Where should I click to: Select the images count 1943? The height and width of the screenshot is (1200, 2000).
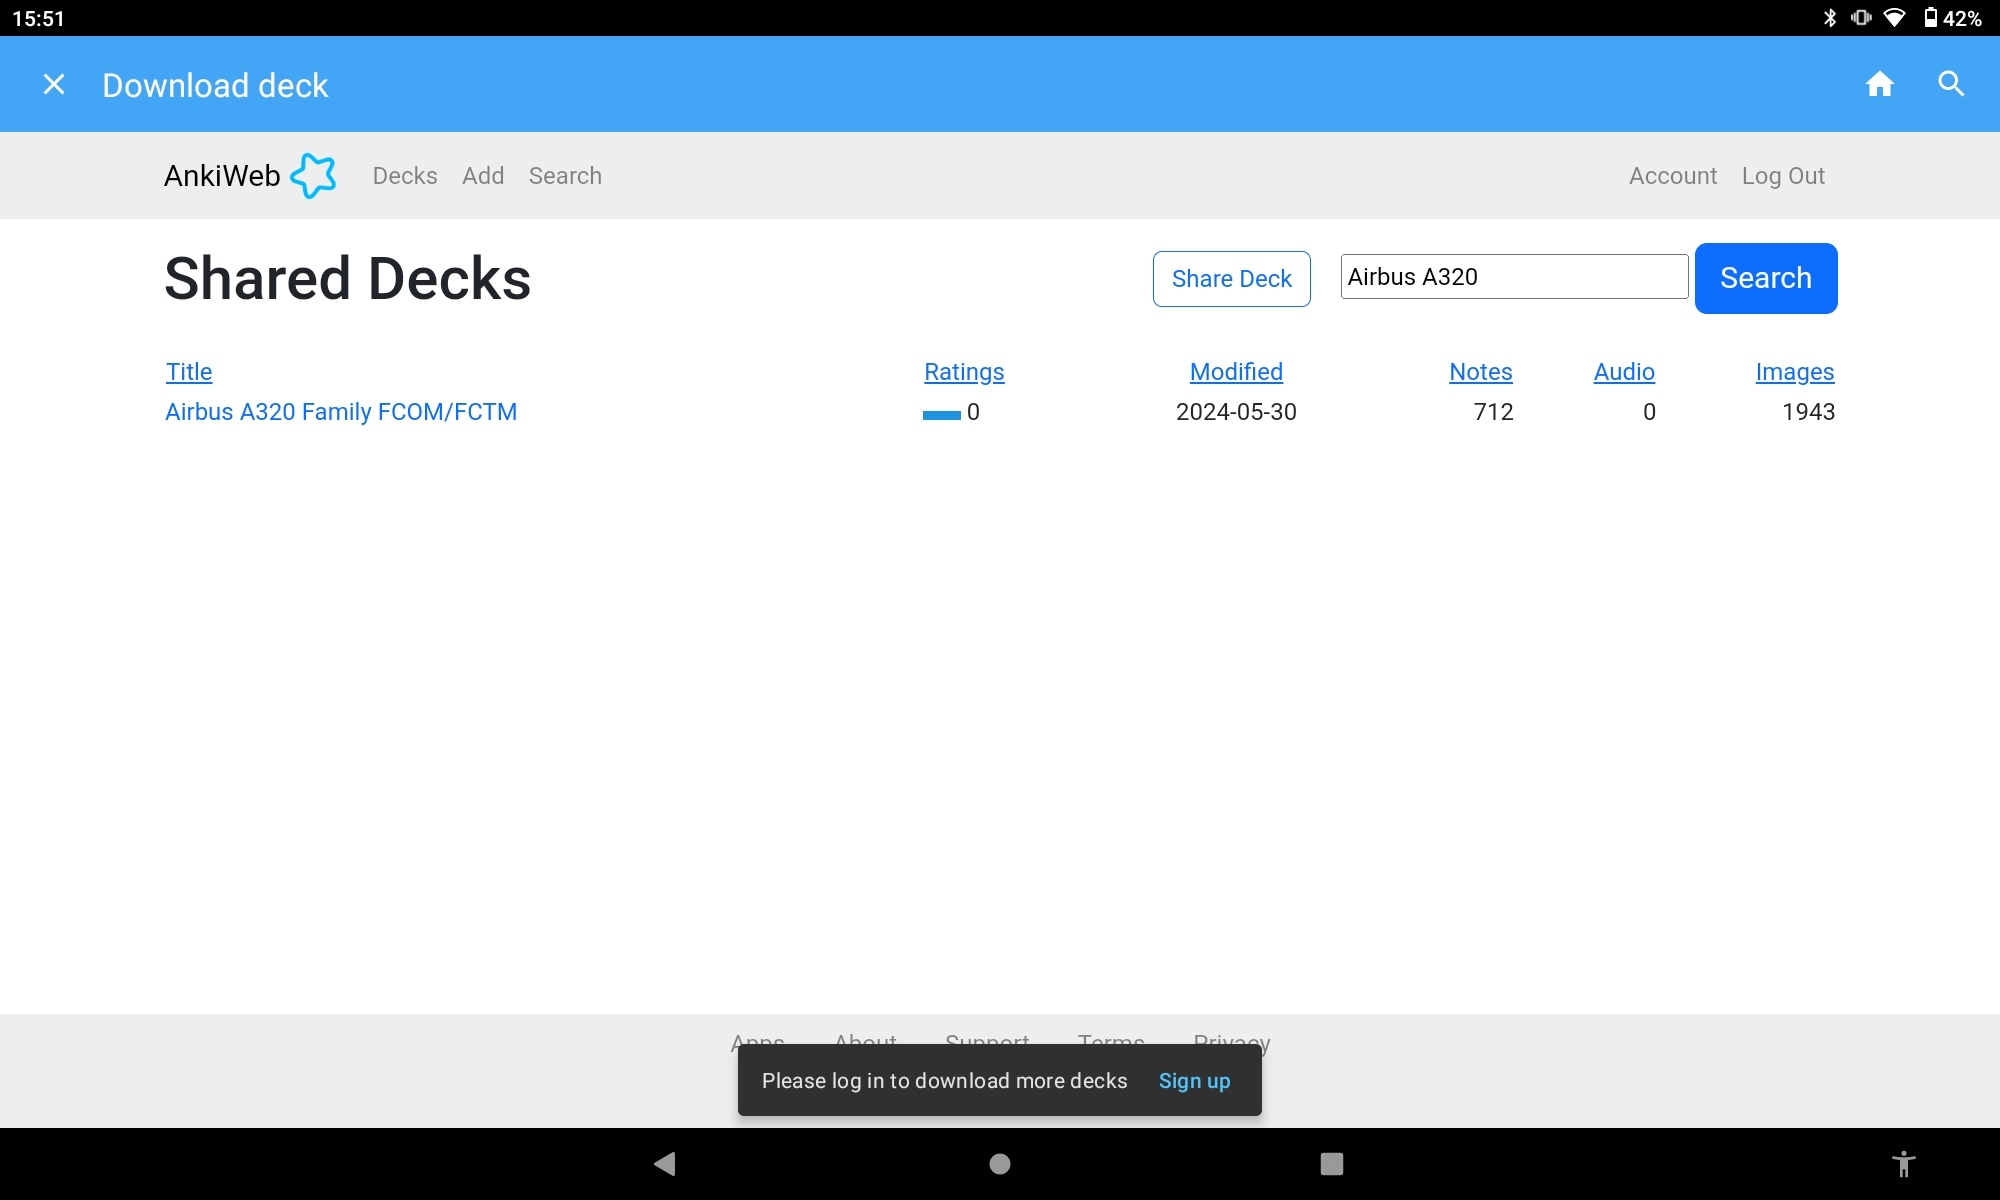(x=1808, y=412)
